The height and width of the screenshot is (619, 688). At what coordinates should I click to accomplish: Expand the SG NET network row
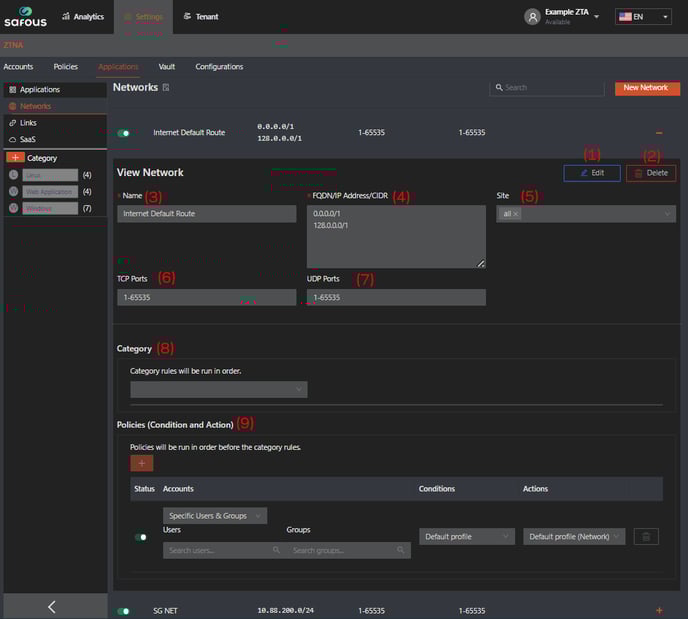[658, 610]
